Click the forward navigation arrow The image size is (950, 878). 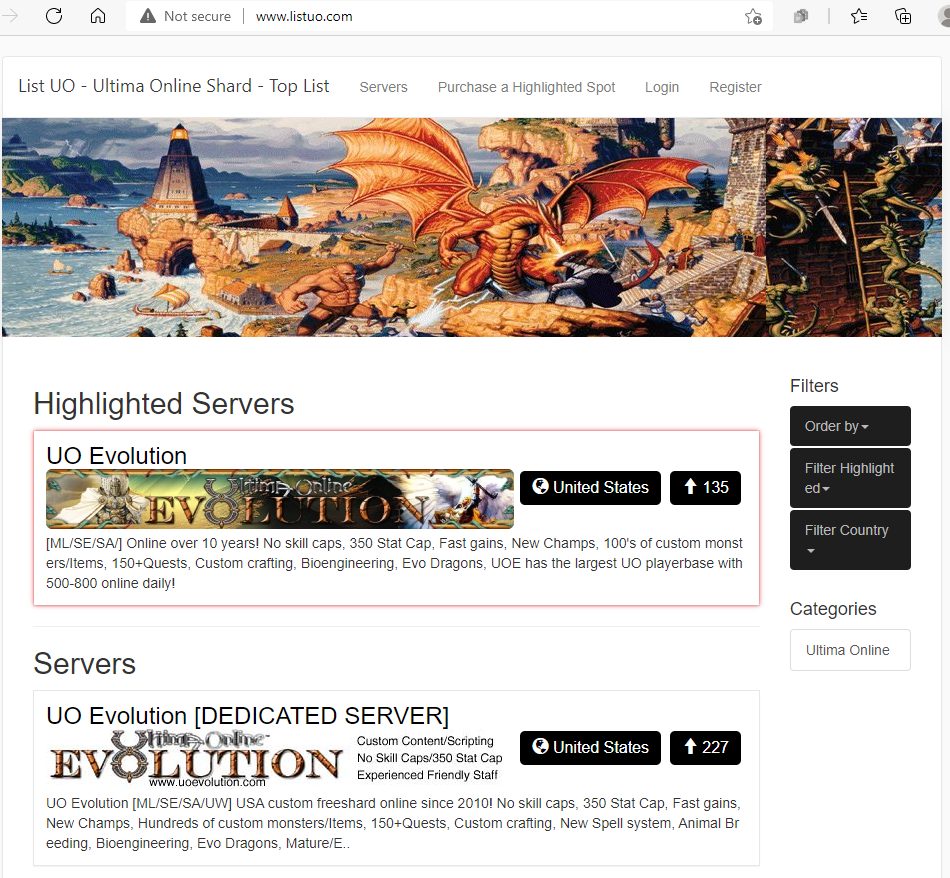tap(10, 16)
